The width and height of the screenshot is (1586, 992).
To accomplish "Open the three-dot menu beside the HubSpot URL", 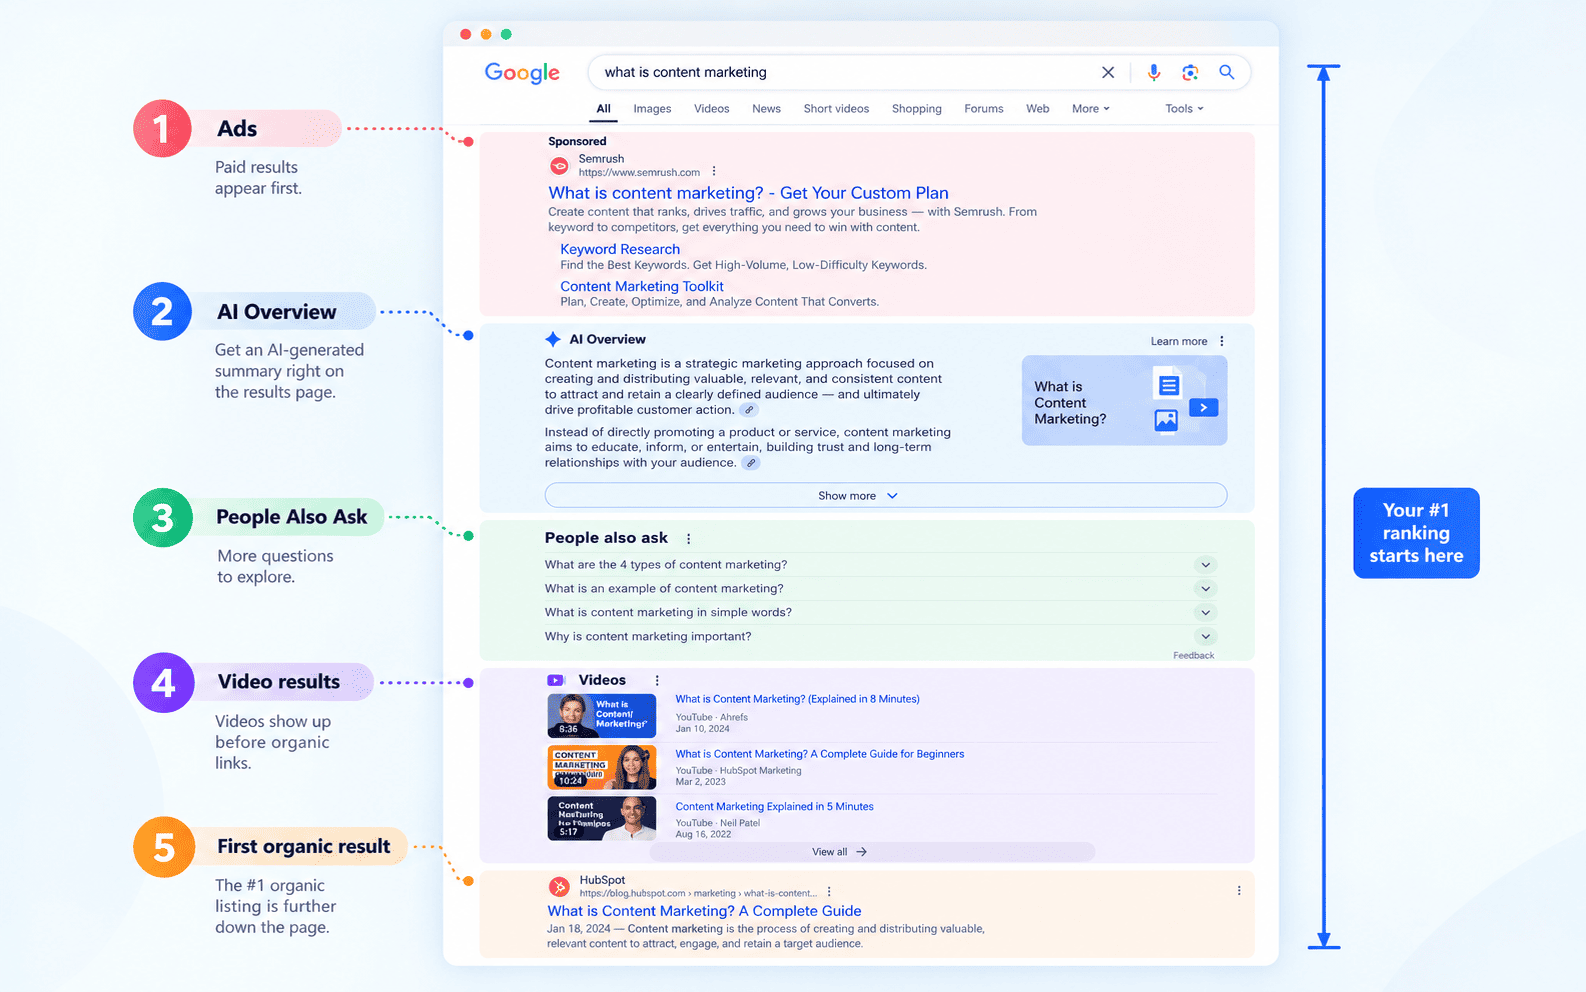I will point(829,892).
